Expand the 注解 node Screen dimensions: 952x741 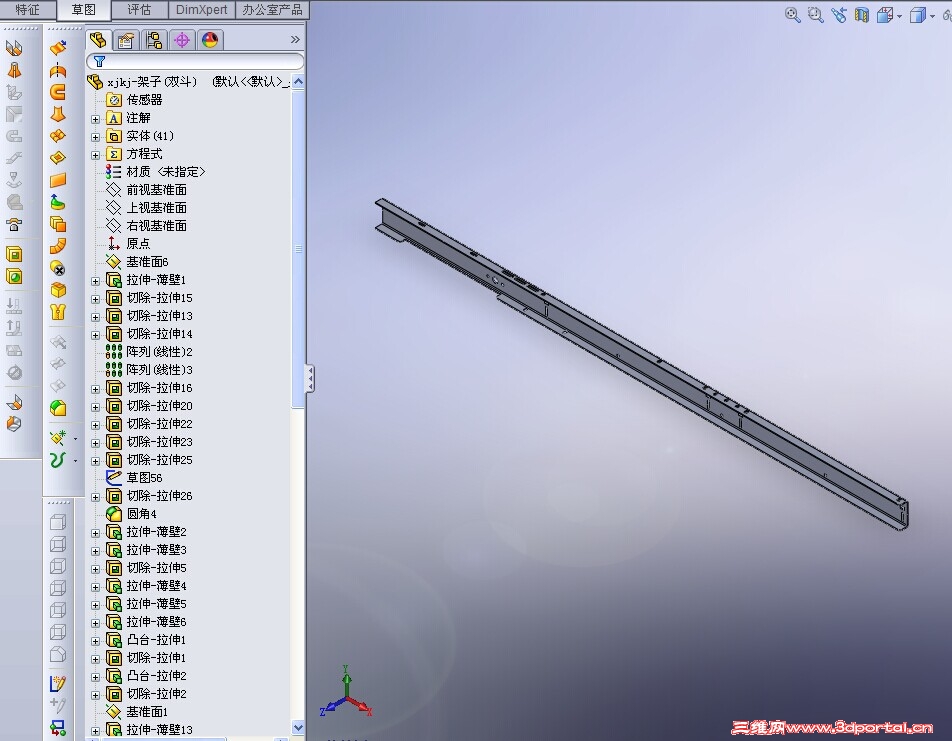point(95,119)
